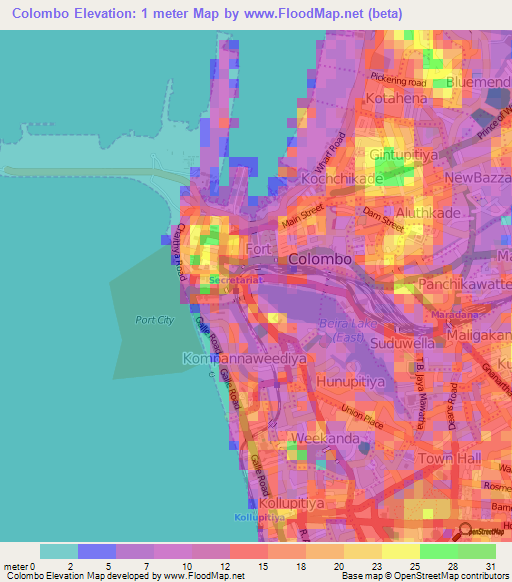512x582 pixels.
Task: Click the purple 'Maradana' station label
Action: [454, 315]
